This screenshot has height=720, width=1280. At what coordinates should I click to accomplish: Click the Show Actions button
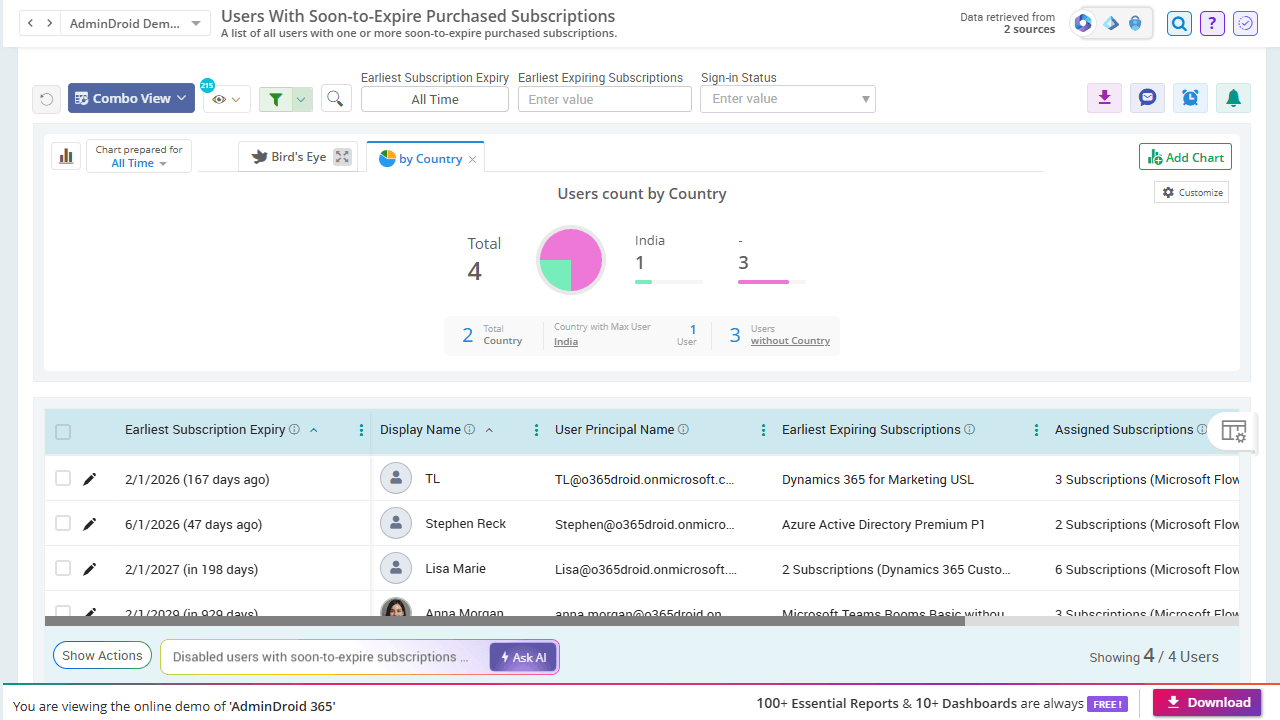coord(102,656)
